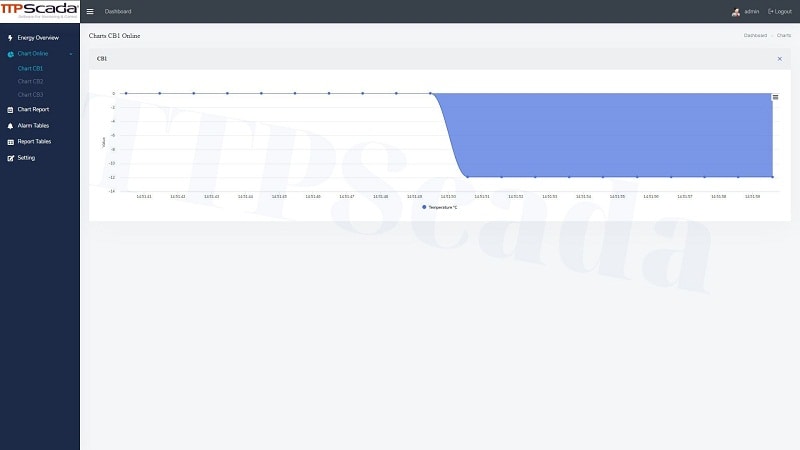
Task: Open Chart CB3 from sidebar
Action: click(x=30, y=95)
